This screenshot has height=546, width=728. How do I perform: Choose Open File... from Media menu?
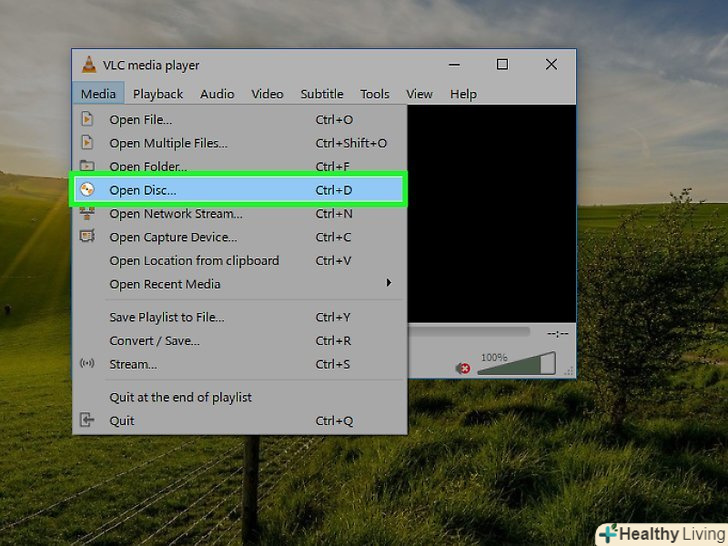tap(240, 119)
